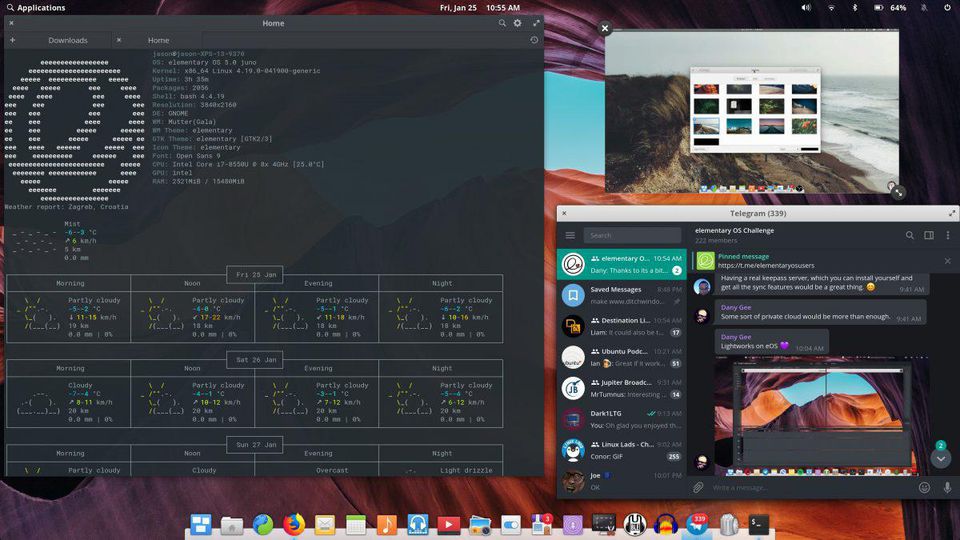Viewport: 960px width, 540px height.
Task: Open Telegram chat three-dot options menu
Action: pos(947,236)
